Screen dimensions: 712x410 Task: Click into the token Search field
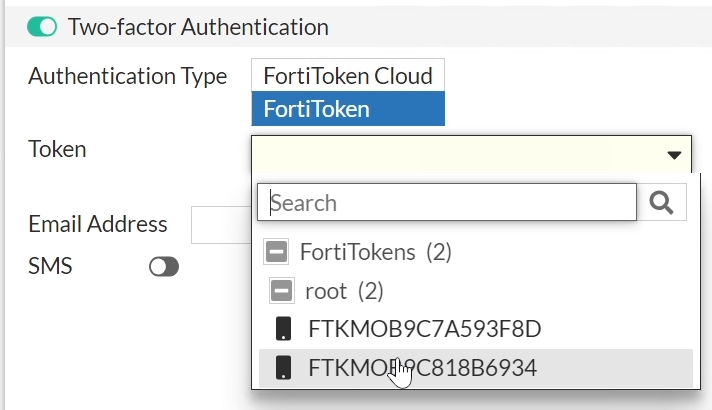(x=447, y=203)
